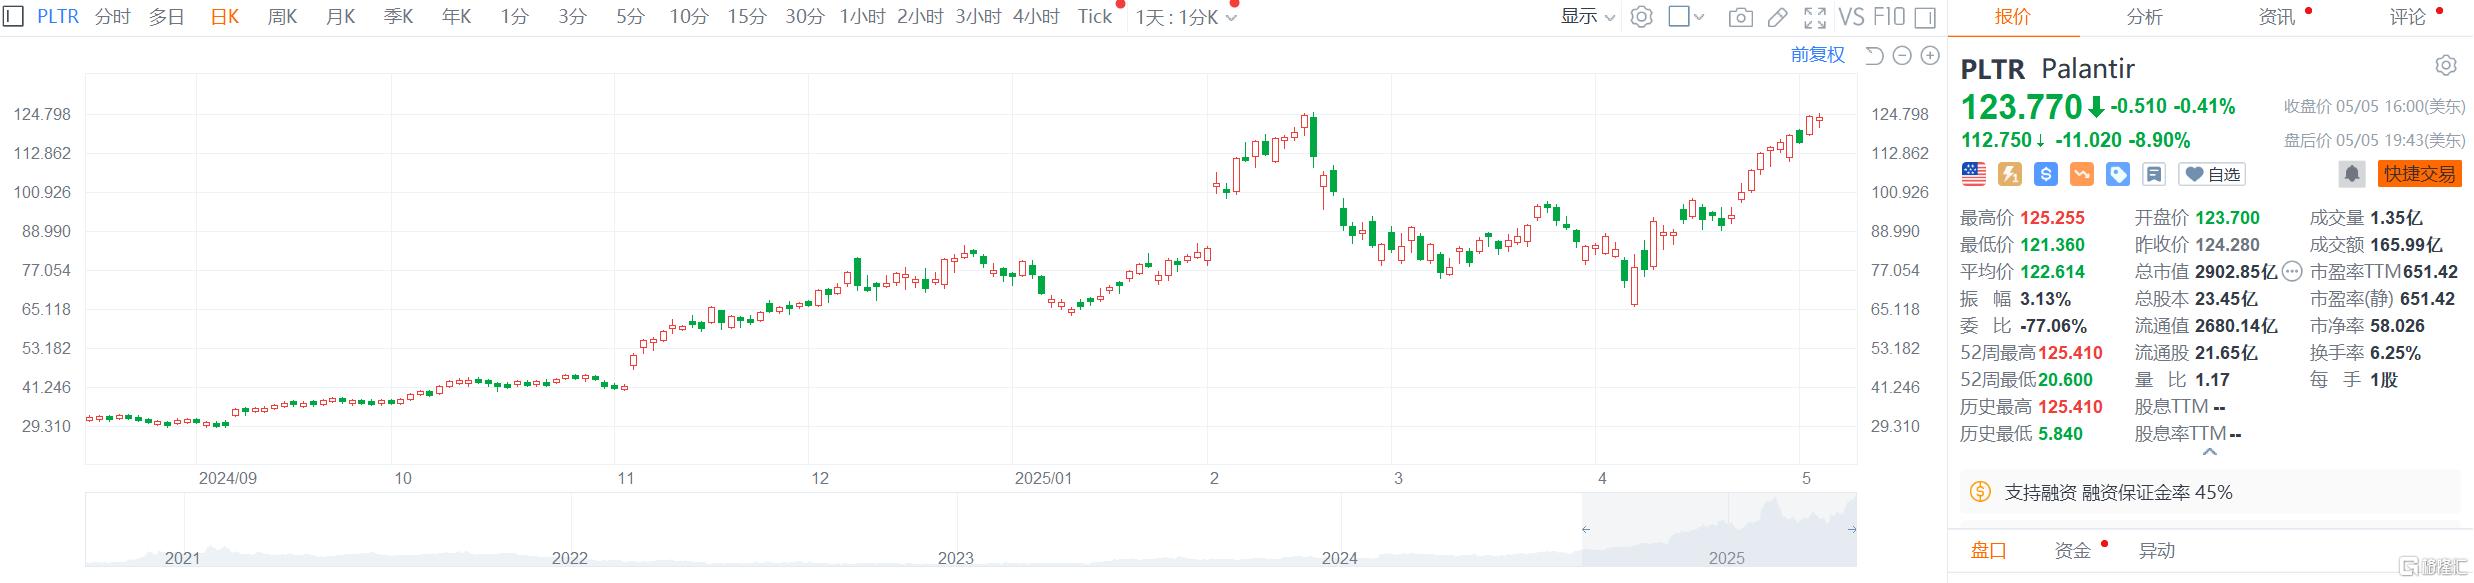Screen dimensions: 2474x583
Task: Open quote panel settings gear beside Palantir
Action: [x=2445, y=66]
